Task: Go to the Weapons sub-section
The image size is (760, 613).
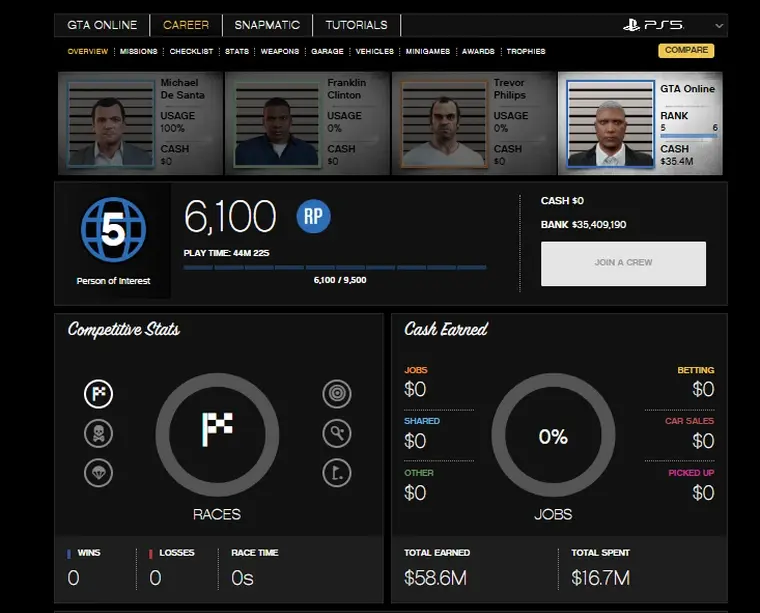Action: coord(279,51)
